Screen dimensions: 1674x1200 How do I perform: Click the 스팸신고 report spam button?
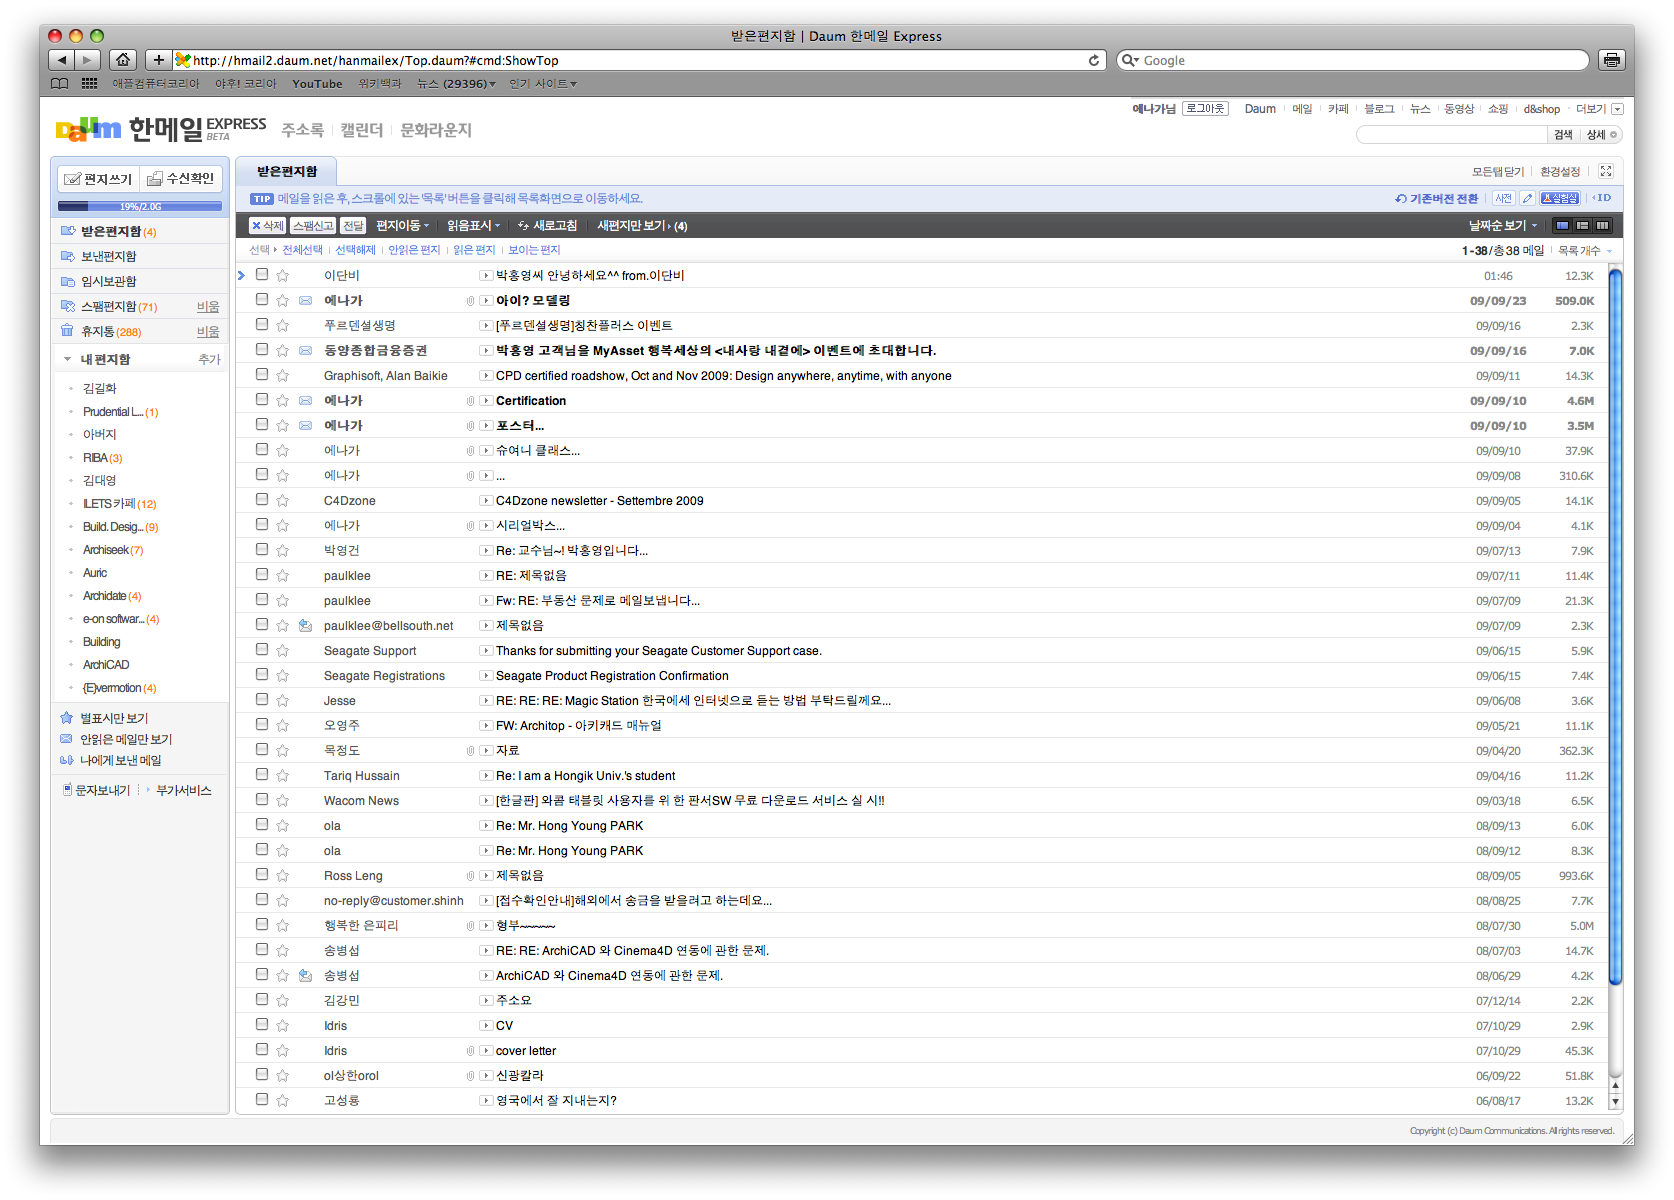(x=313, y=226)
